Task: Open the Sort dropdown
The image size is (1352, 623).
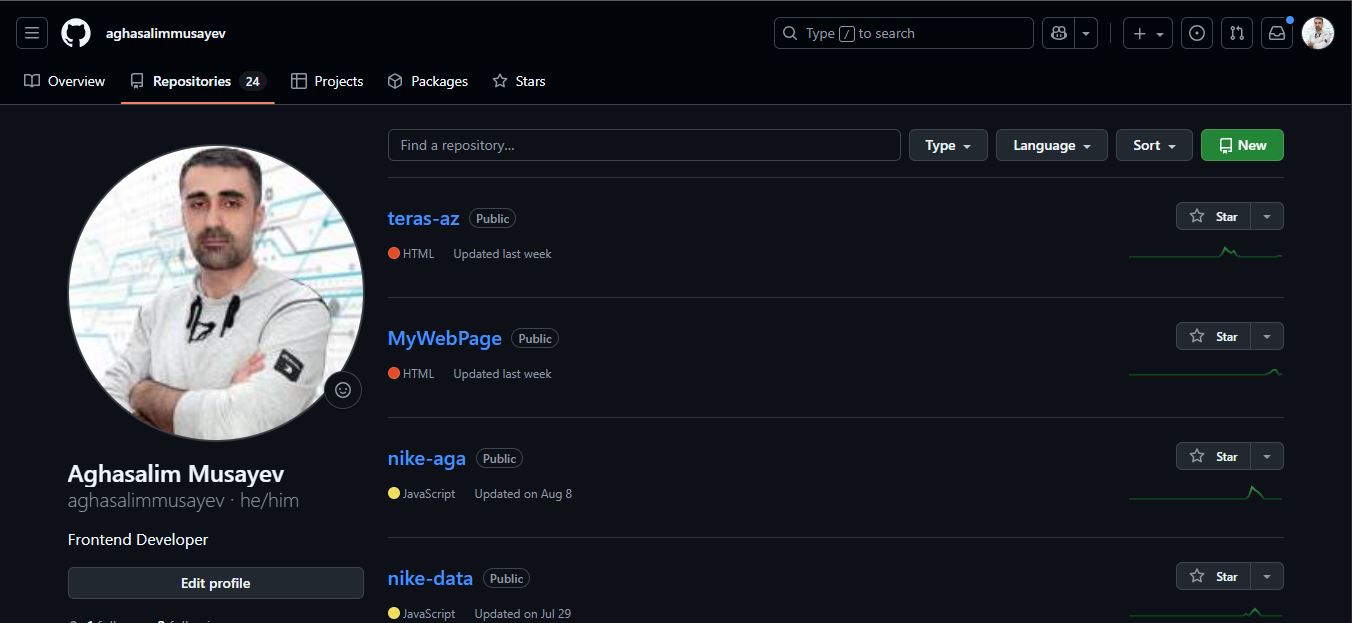Action: pos(1154,145)
